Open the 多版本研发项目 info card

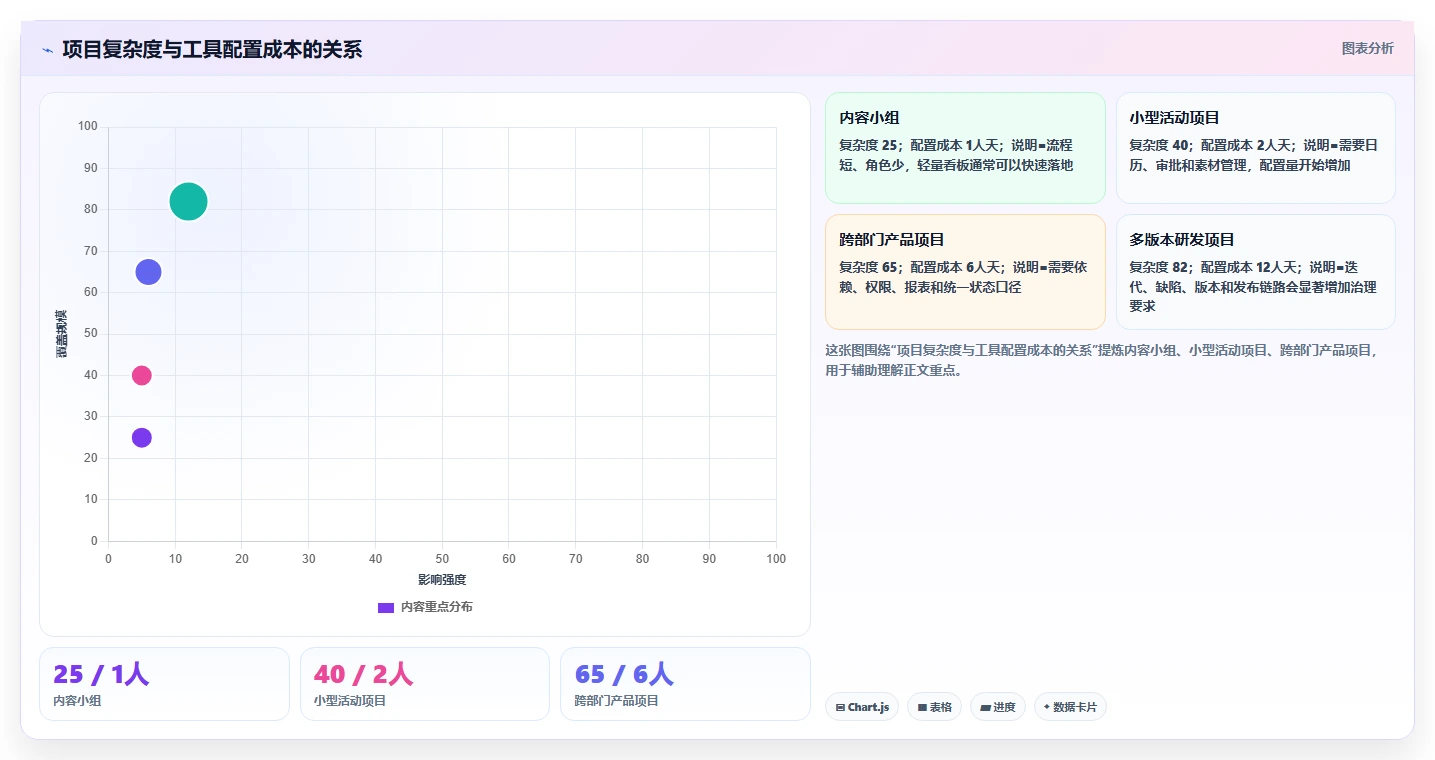point(1255,271)
